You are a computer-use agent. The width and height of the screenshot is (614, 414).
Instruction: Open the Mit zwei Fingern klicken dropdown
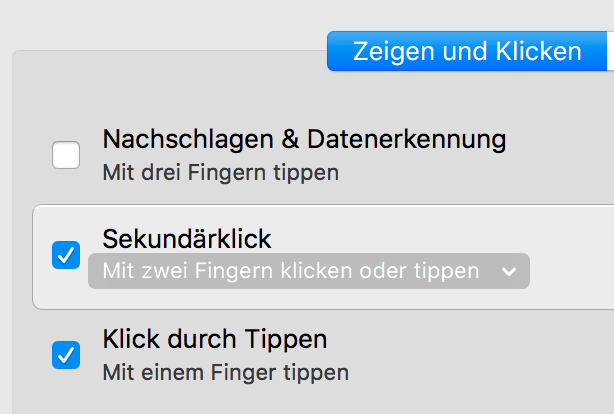pyautogui.click(x=308, y=271)
